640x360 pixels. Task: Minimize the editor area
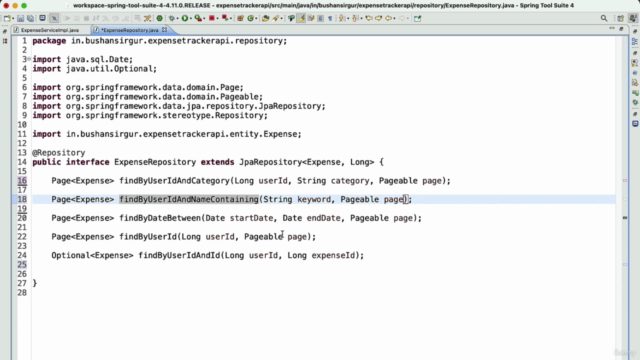tap(611, 29)
